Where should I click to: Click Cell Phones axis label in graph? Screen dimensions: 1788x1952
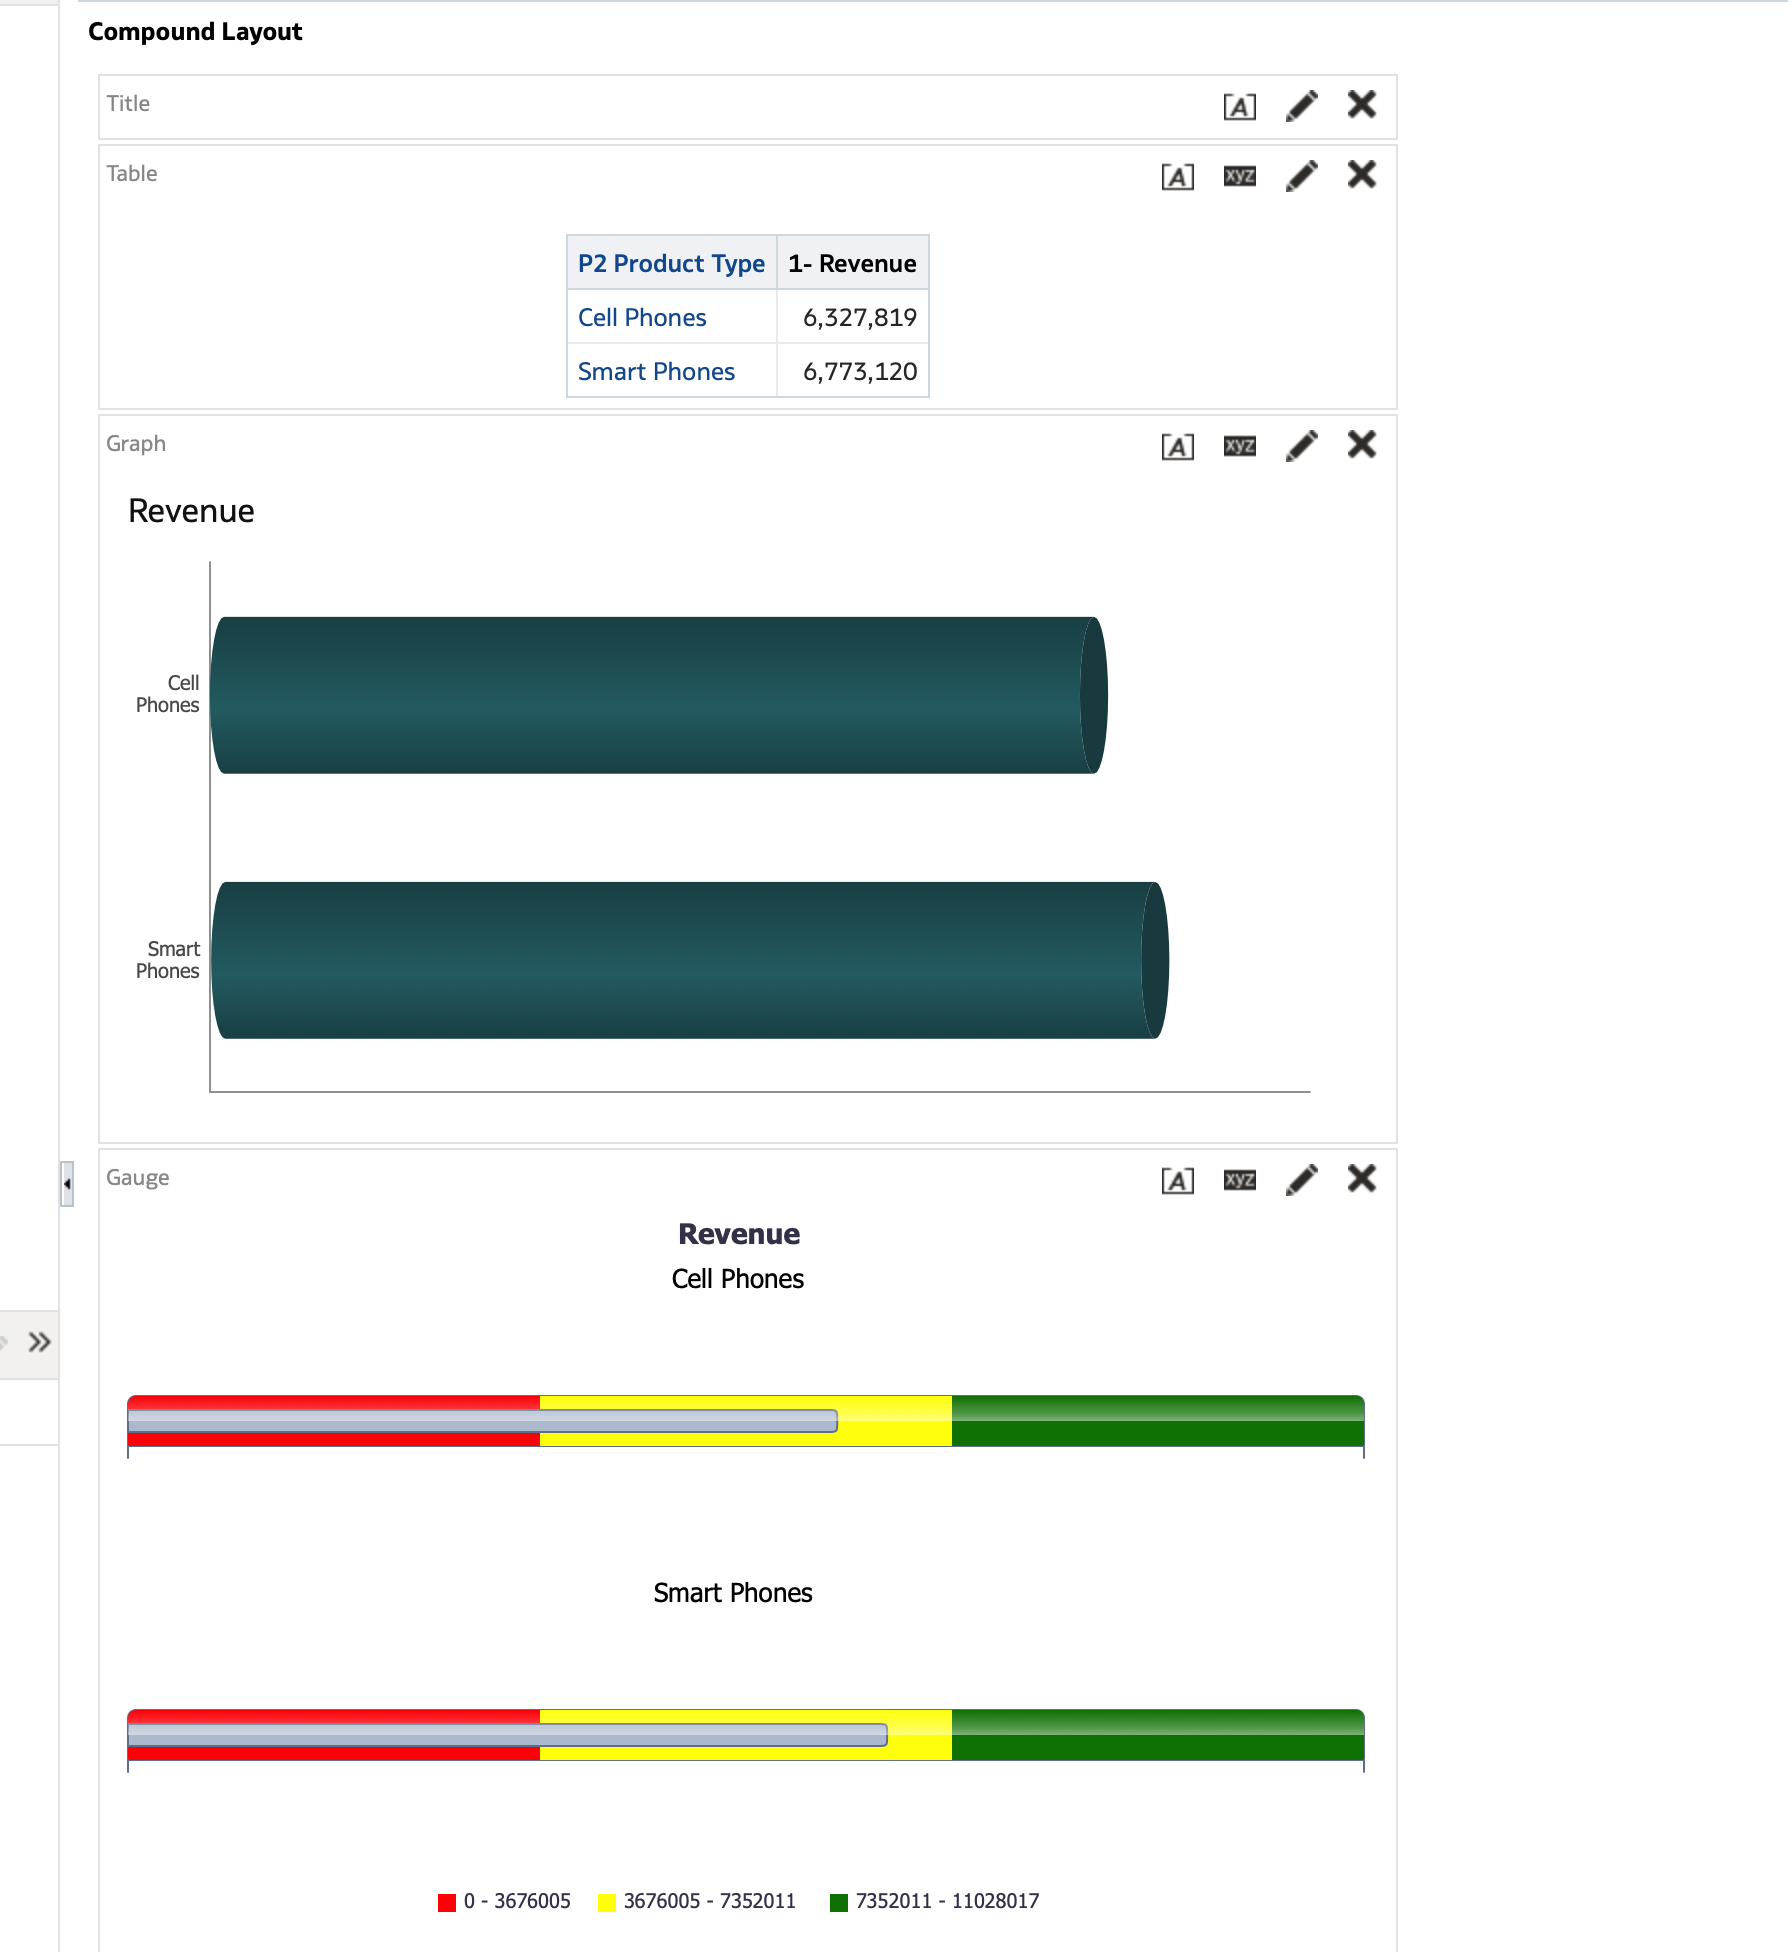[168, 694]
